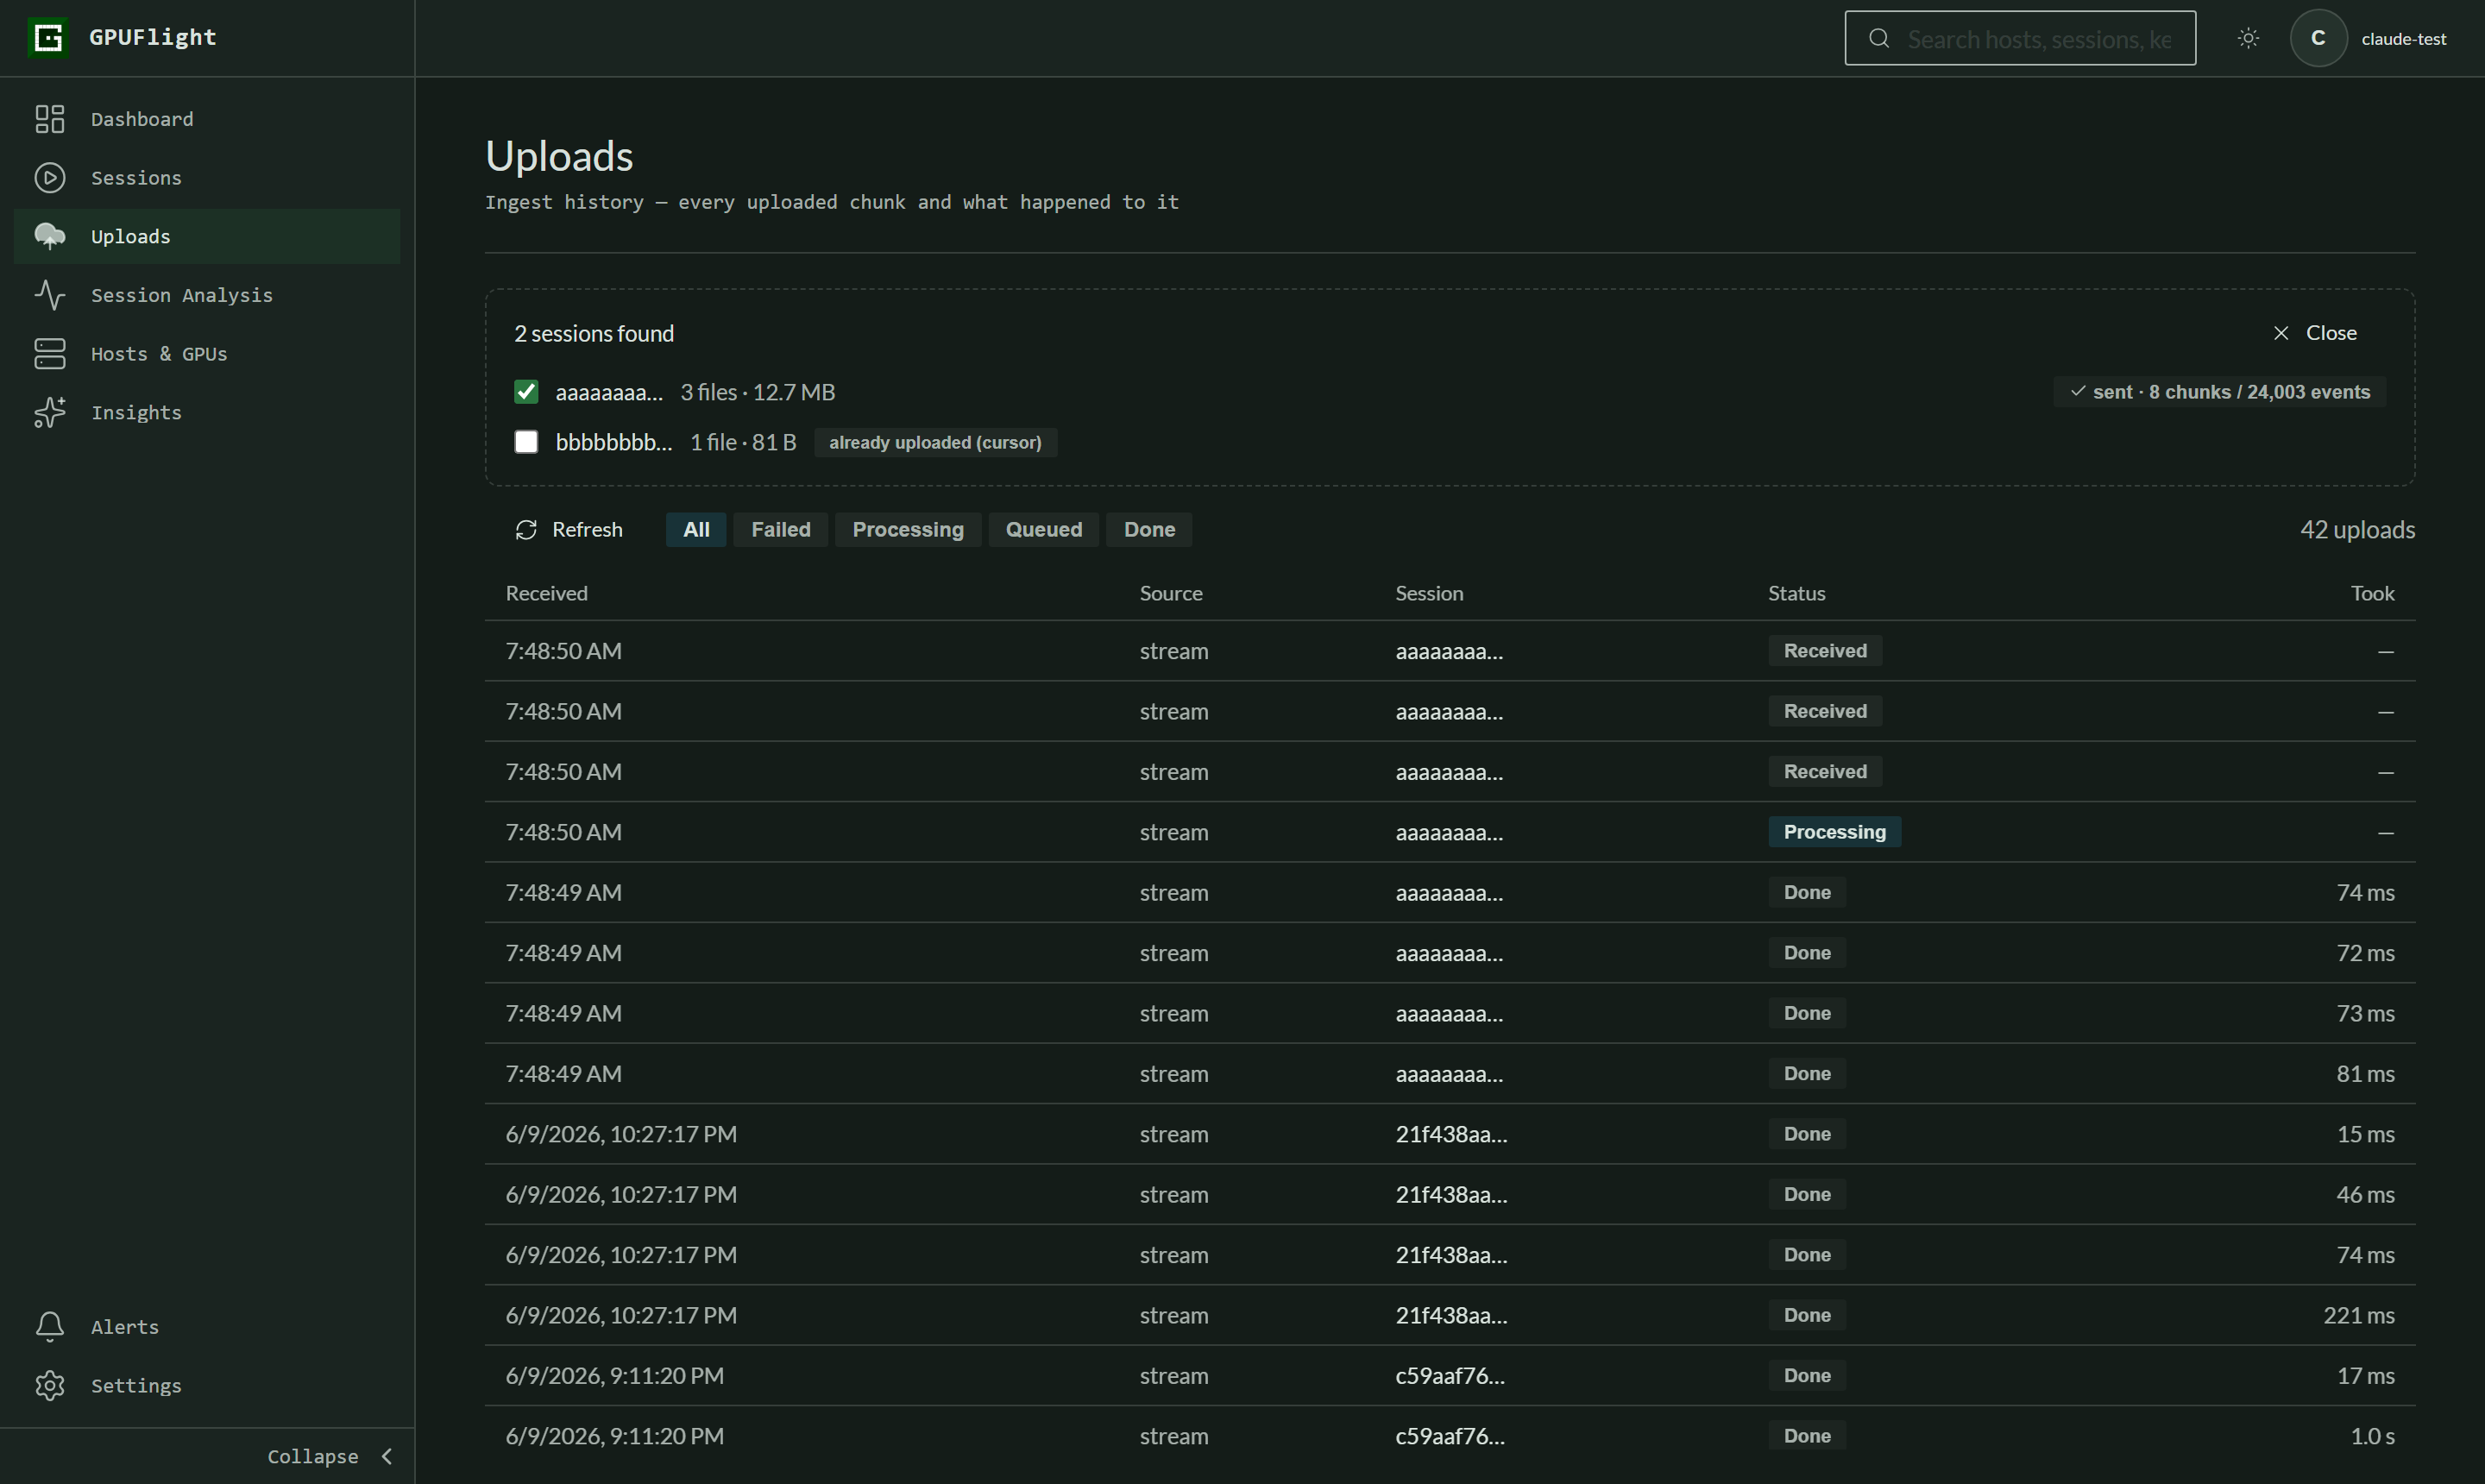Click the Close button text

[2331, 333]
